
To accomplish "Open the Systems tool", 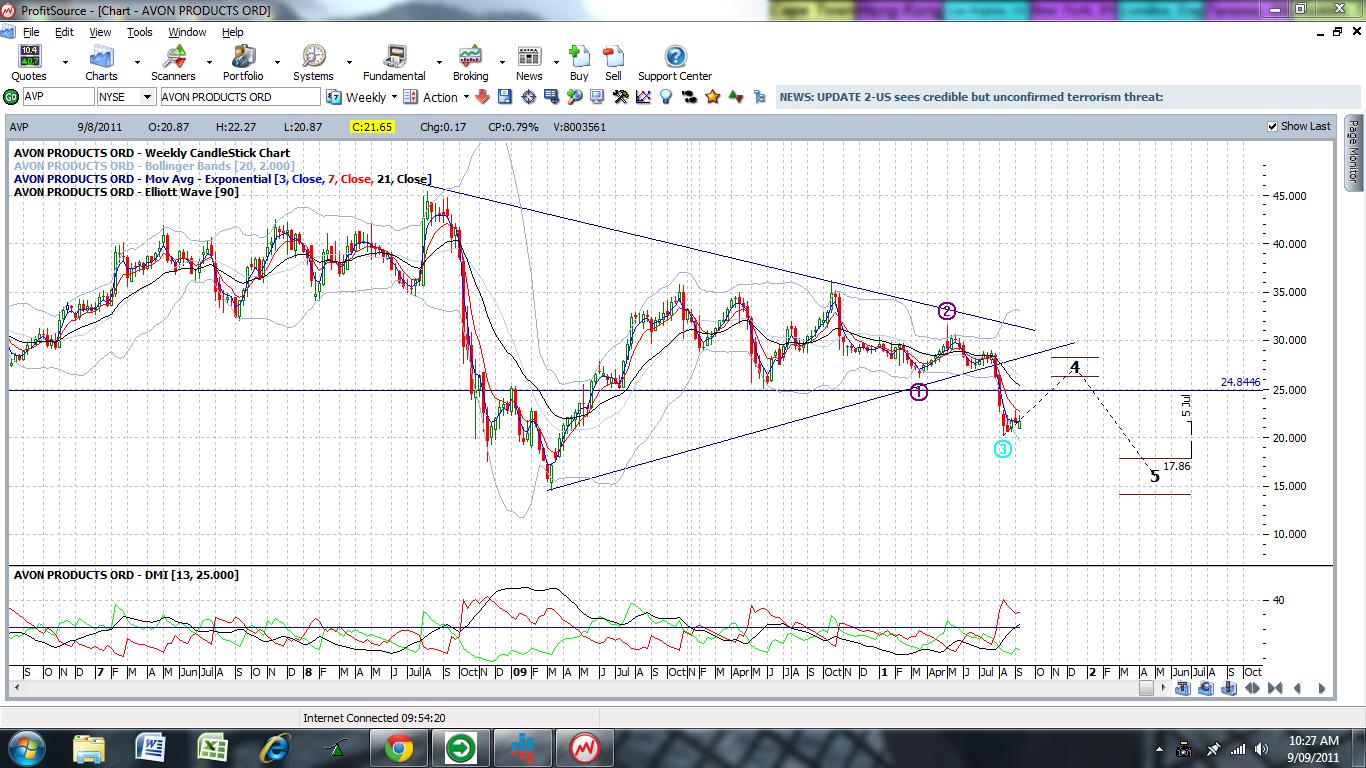I will pos(313,63).
